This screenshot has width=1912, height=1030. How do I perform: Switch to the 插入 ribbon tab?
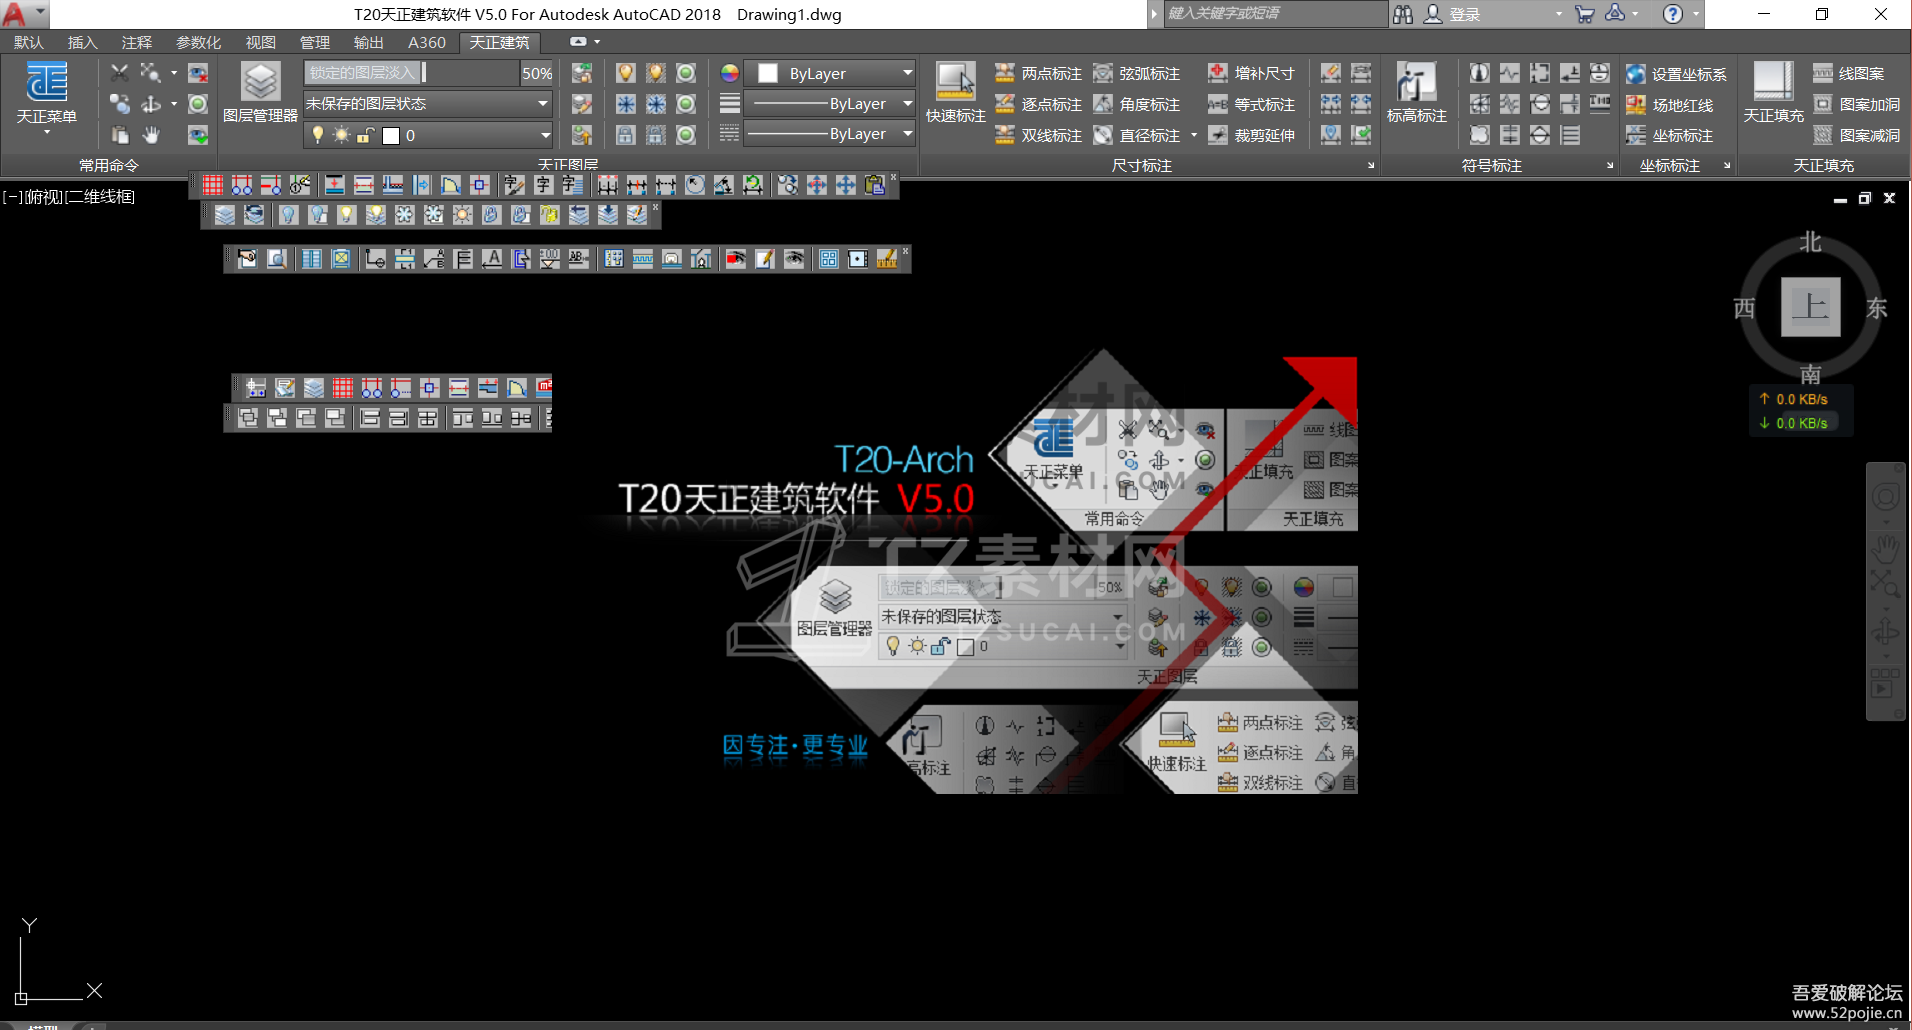coord(82,42)
